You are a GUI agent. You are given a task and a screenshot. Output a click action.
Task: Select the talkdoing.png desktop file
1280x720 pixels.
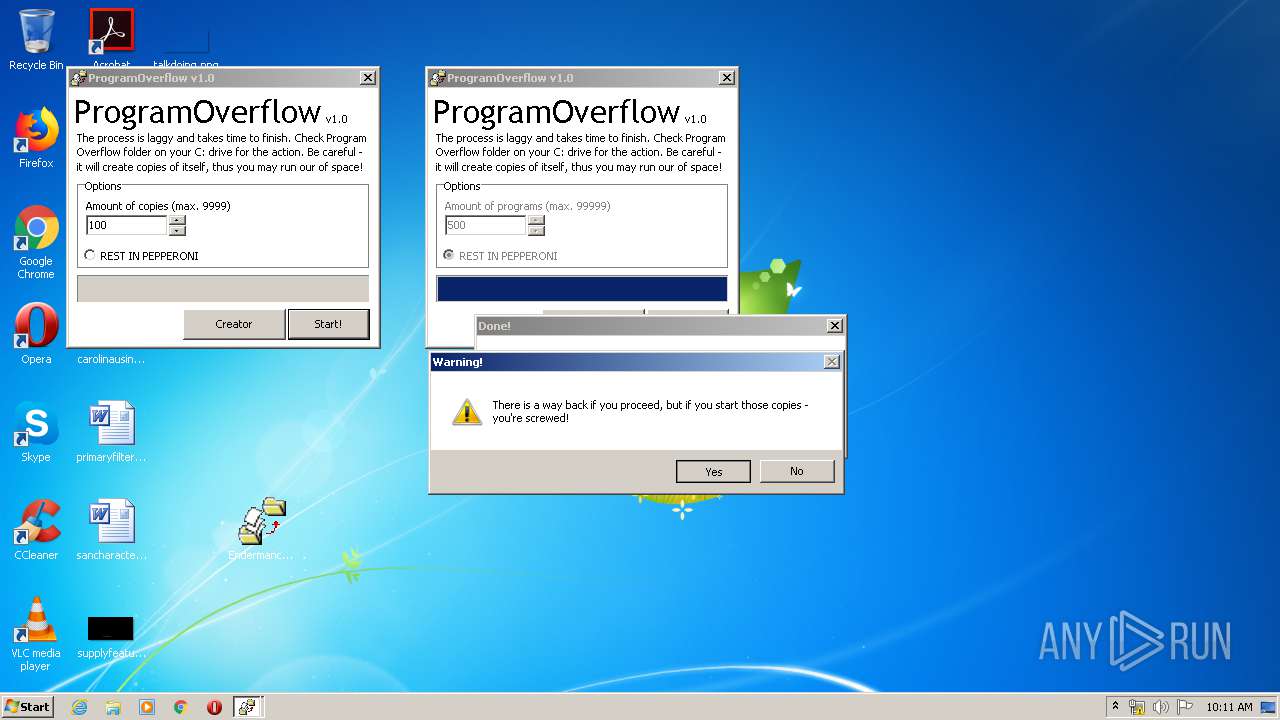tap(186, 45)
